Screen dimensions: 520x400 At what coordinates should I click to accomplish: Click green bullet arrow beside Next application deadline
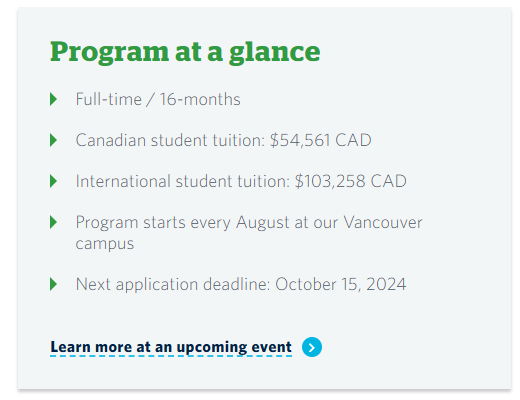pyautogui.click(x=53, y=284)
